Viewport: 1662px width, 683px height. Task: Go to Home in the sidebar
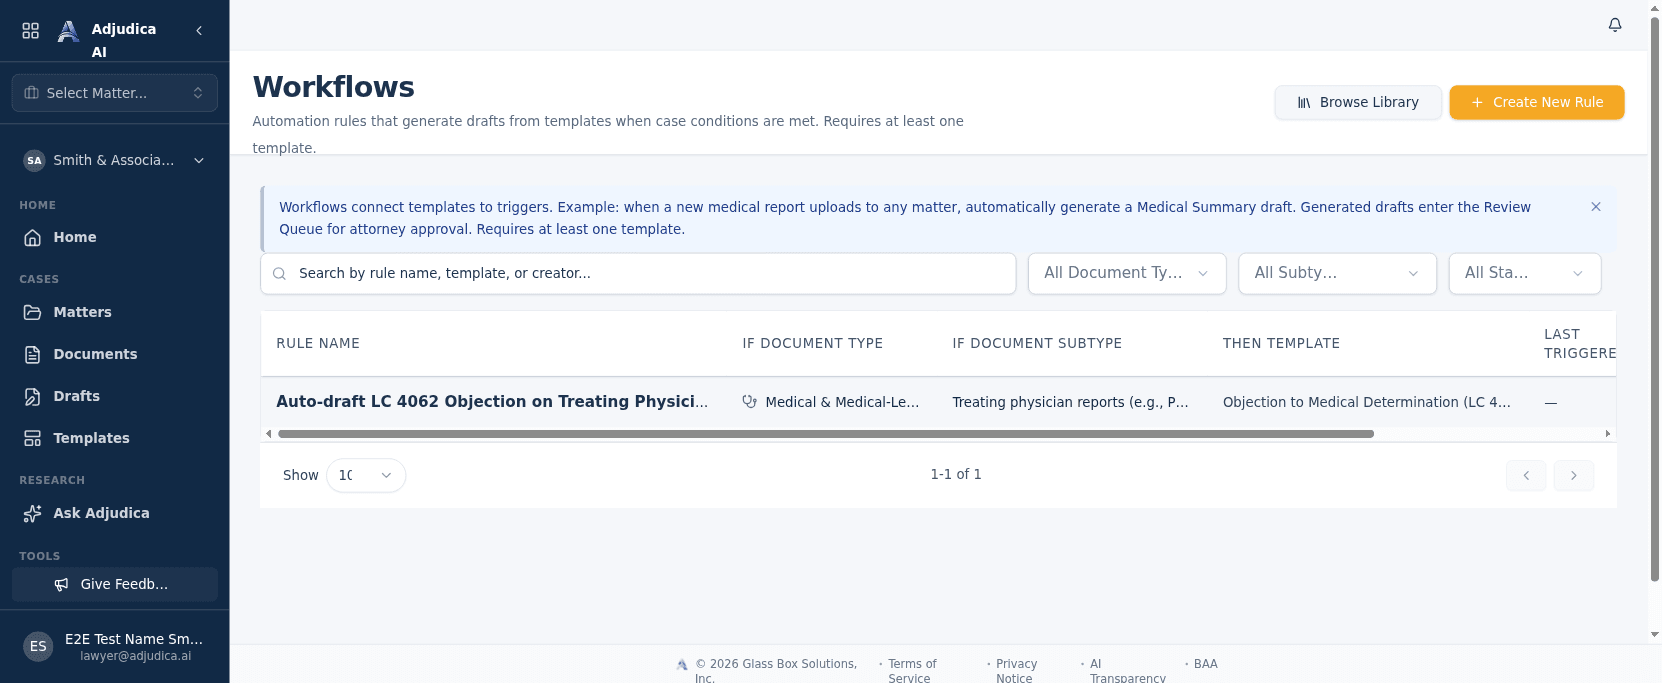coord(115,237)
